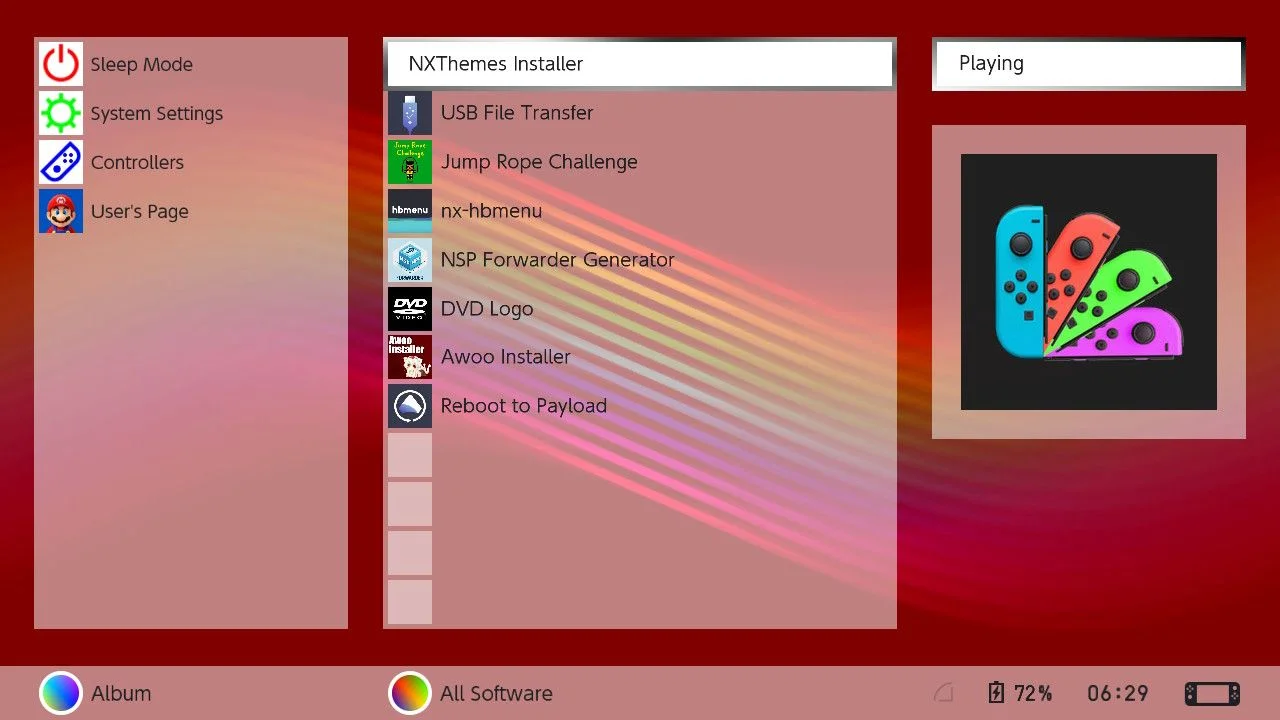The width and height of the screenshot is (1280, 720).
Task: Click the Reboot to Payload title
Action: pos(524,406)
